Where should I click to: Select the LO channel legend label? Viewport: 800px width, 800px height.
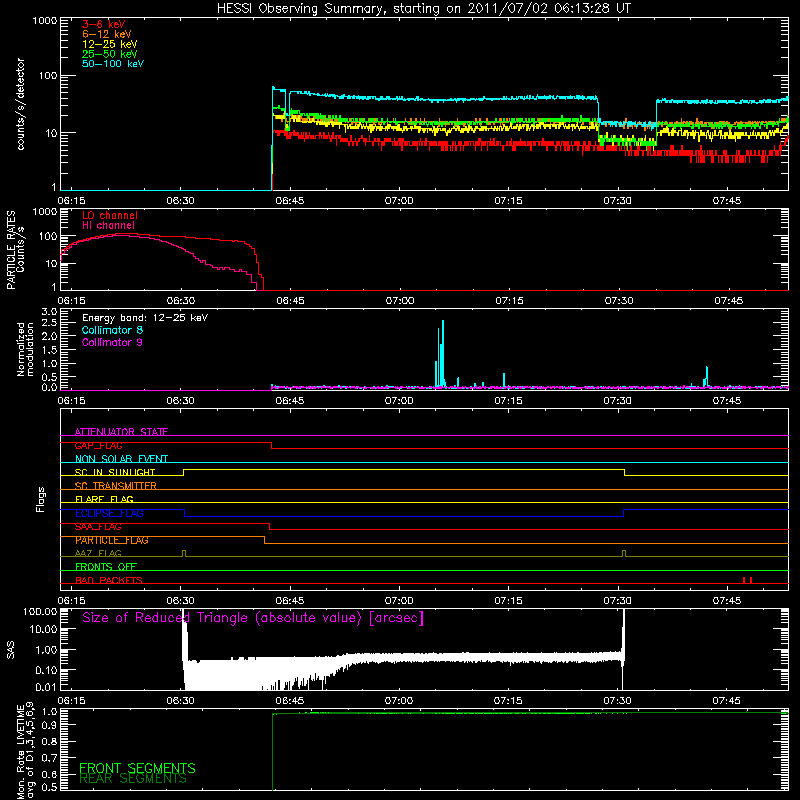pyautogui.click(x=110, y=215)
